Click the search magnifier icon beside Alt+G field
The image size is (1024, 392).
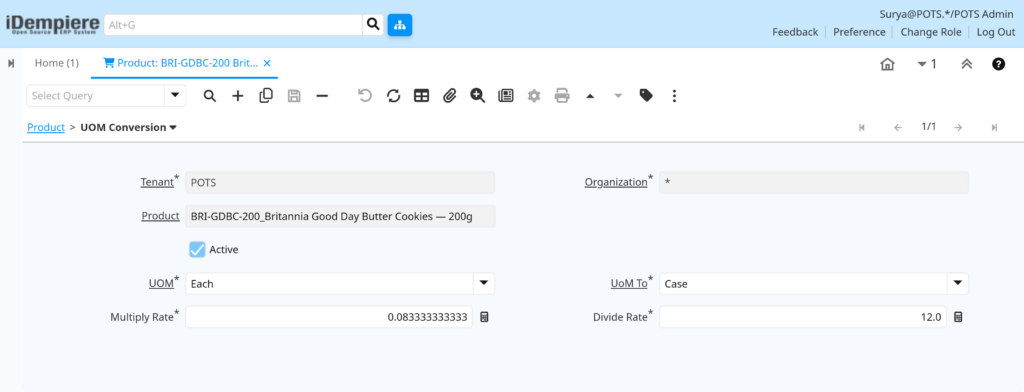373,25
